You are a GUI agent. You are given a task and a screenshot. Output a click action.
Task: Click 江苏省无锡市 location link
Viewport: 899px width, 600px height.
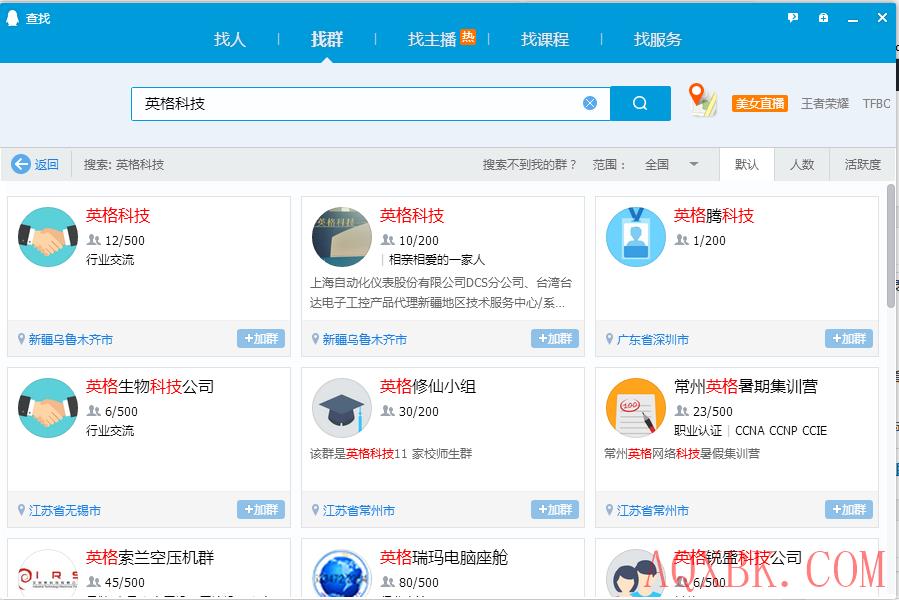tap(65, 511)
